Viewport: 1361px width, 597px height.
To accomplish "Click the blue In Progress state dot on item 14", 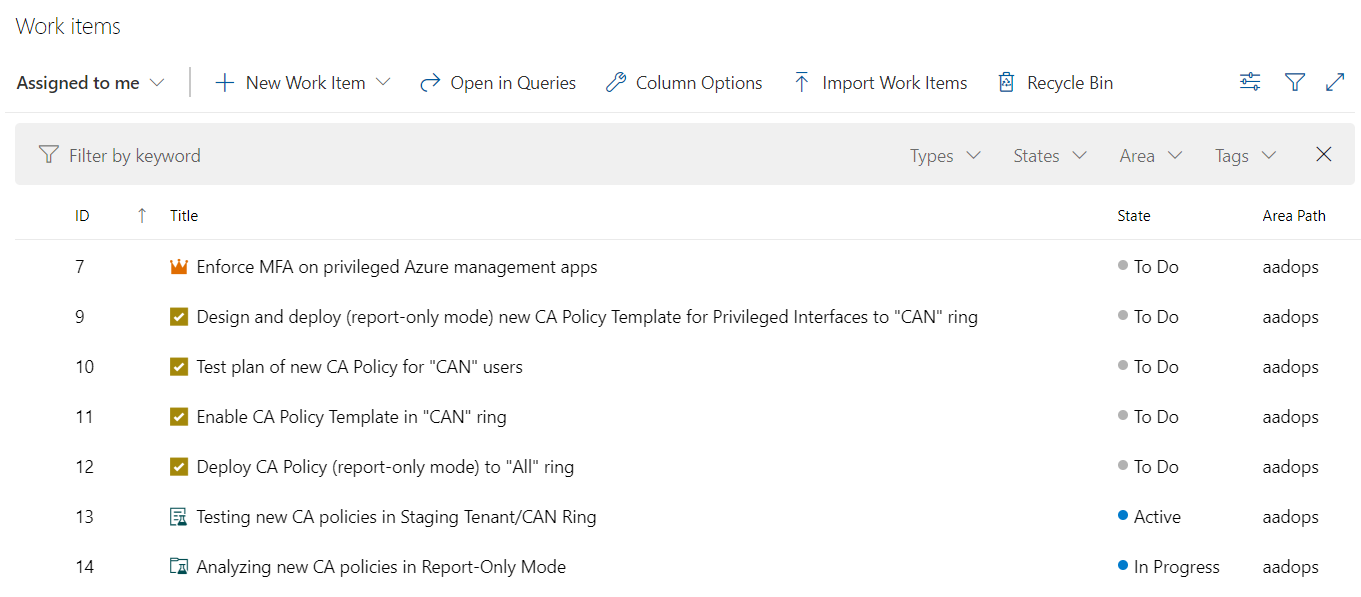I will point(1123,566).
